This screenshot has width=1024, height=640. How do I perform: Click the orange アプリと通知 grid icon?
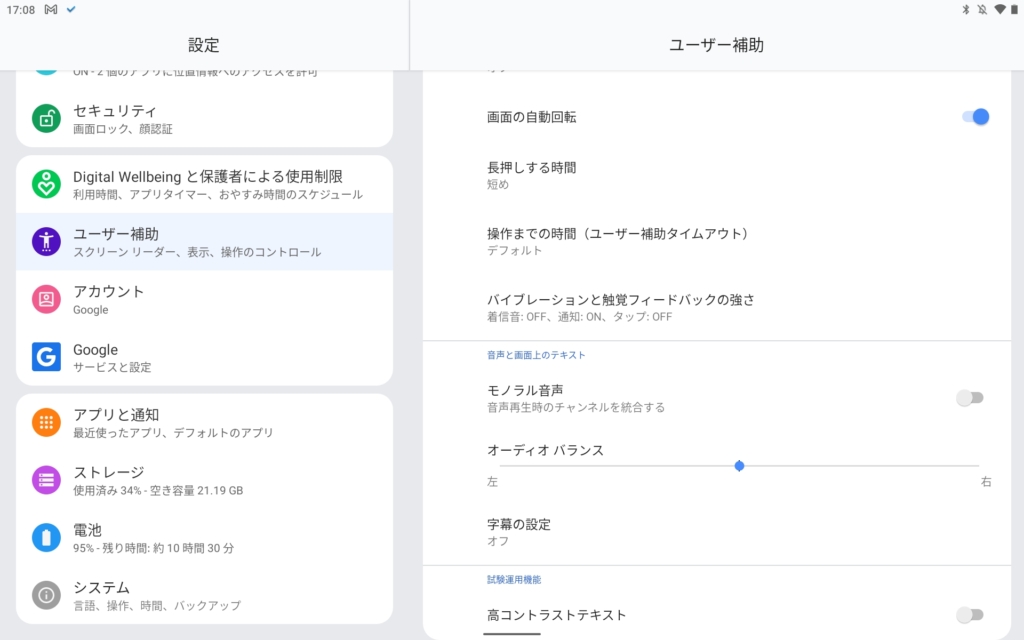tap(46, 423)
